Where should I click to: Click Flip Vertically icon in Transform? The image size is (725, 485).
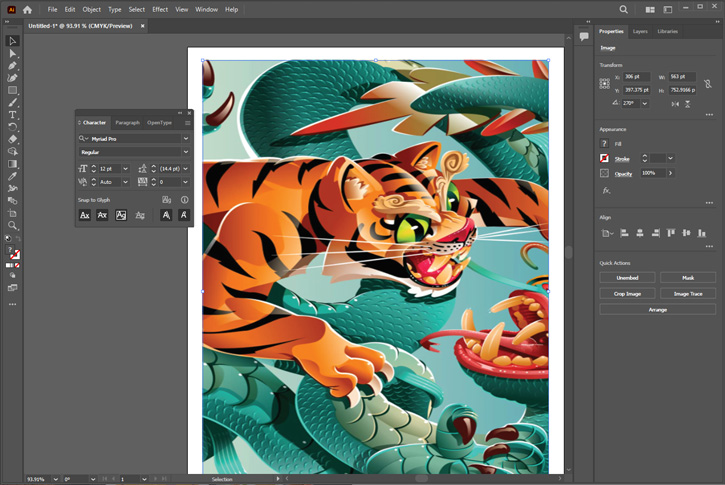point(688,104)
